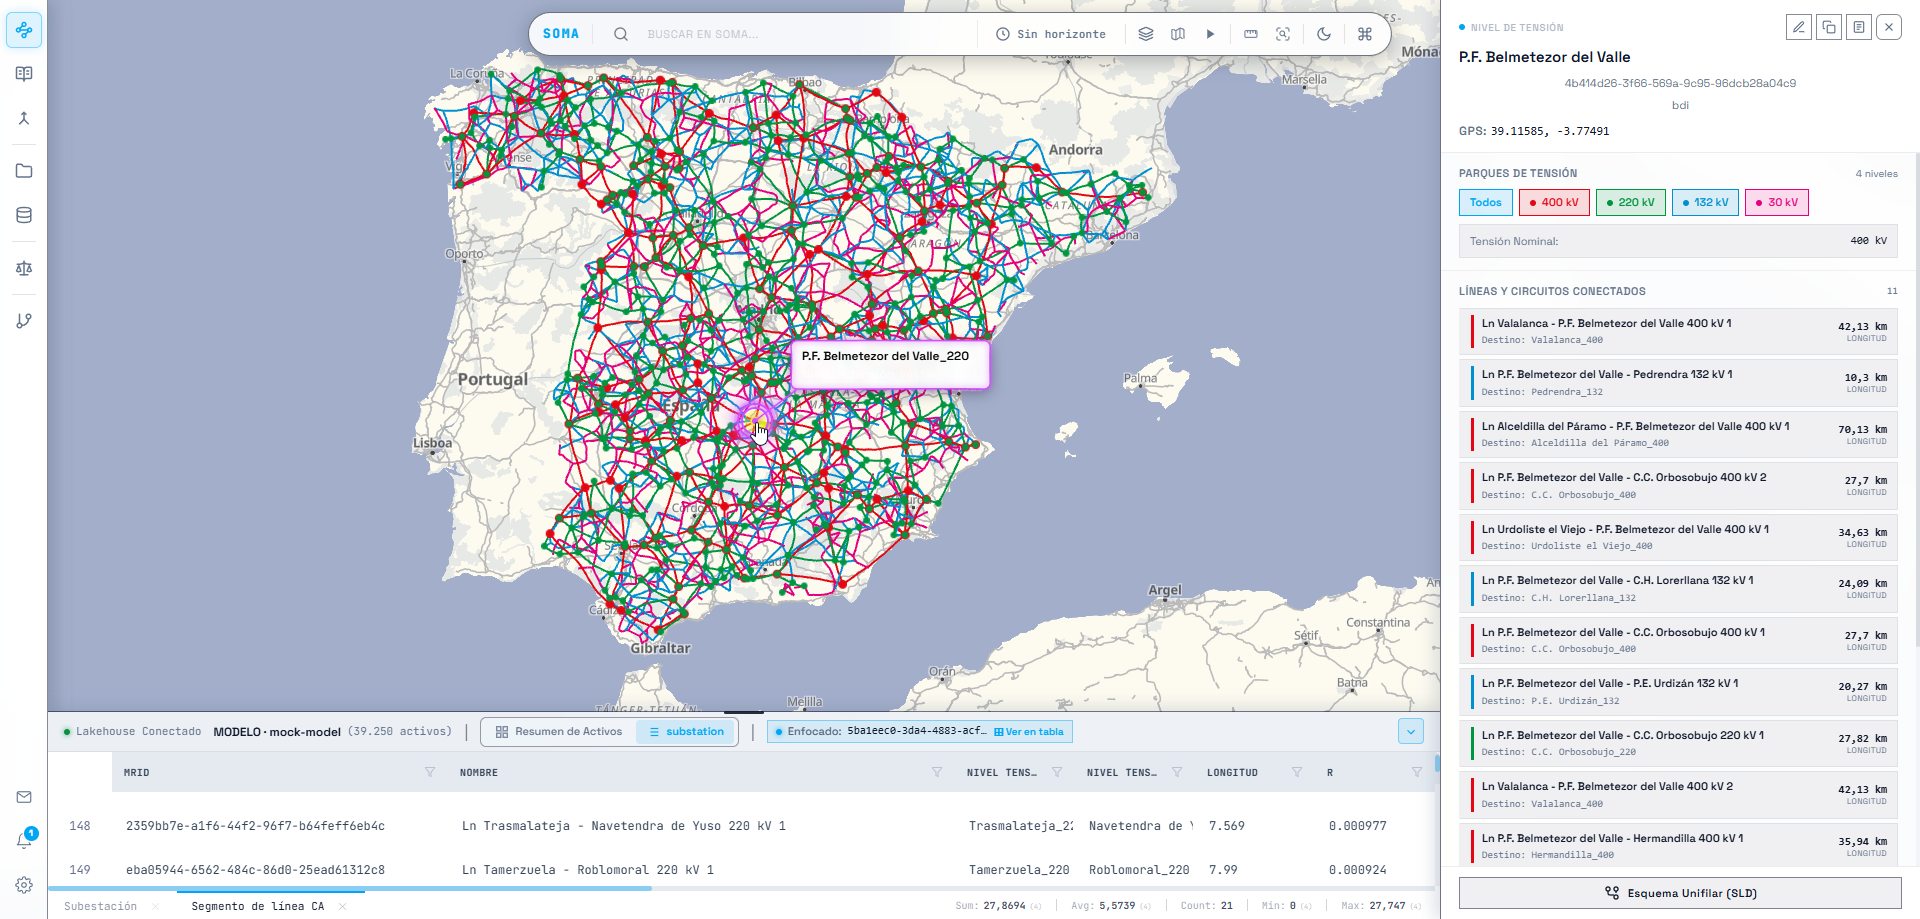The width and height of the screenshot is (1920, 919).
Task: Open the folder icon in sidebar
Action: pos(24,171)
